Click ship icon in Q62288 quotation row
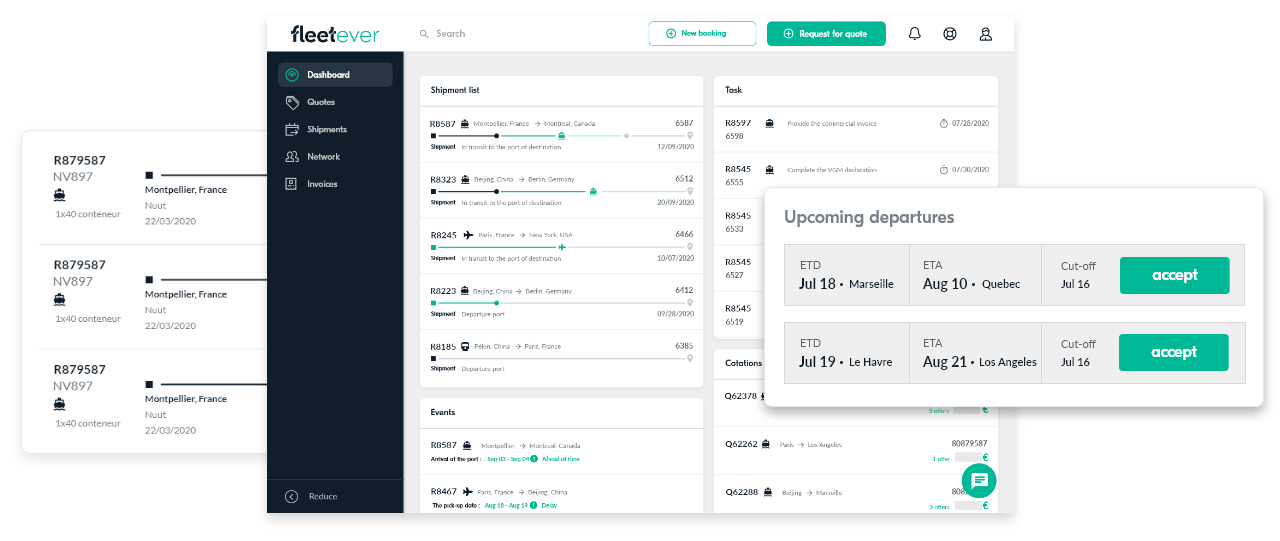The image size is (1280, 541). [x=768, y=492]
